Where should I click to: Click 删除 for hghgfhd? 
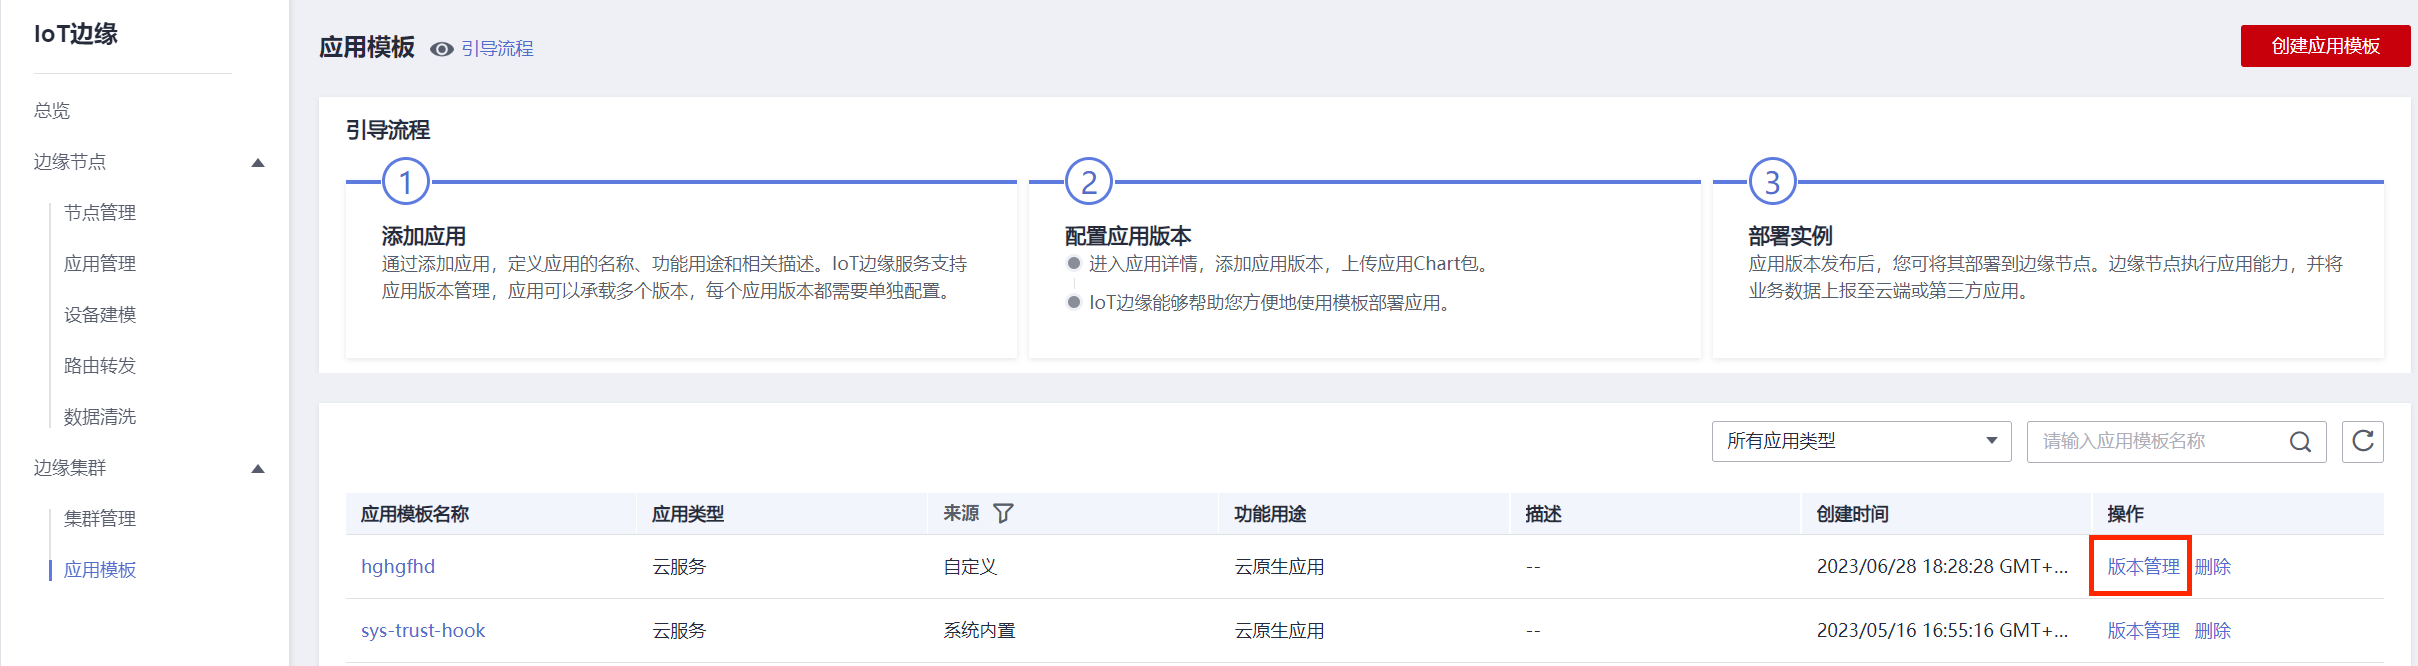click(x=2213, y=566)
